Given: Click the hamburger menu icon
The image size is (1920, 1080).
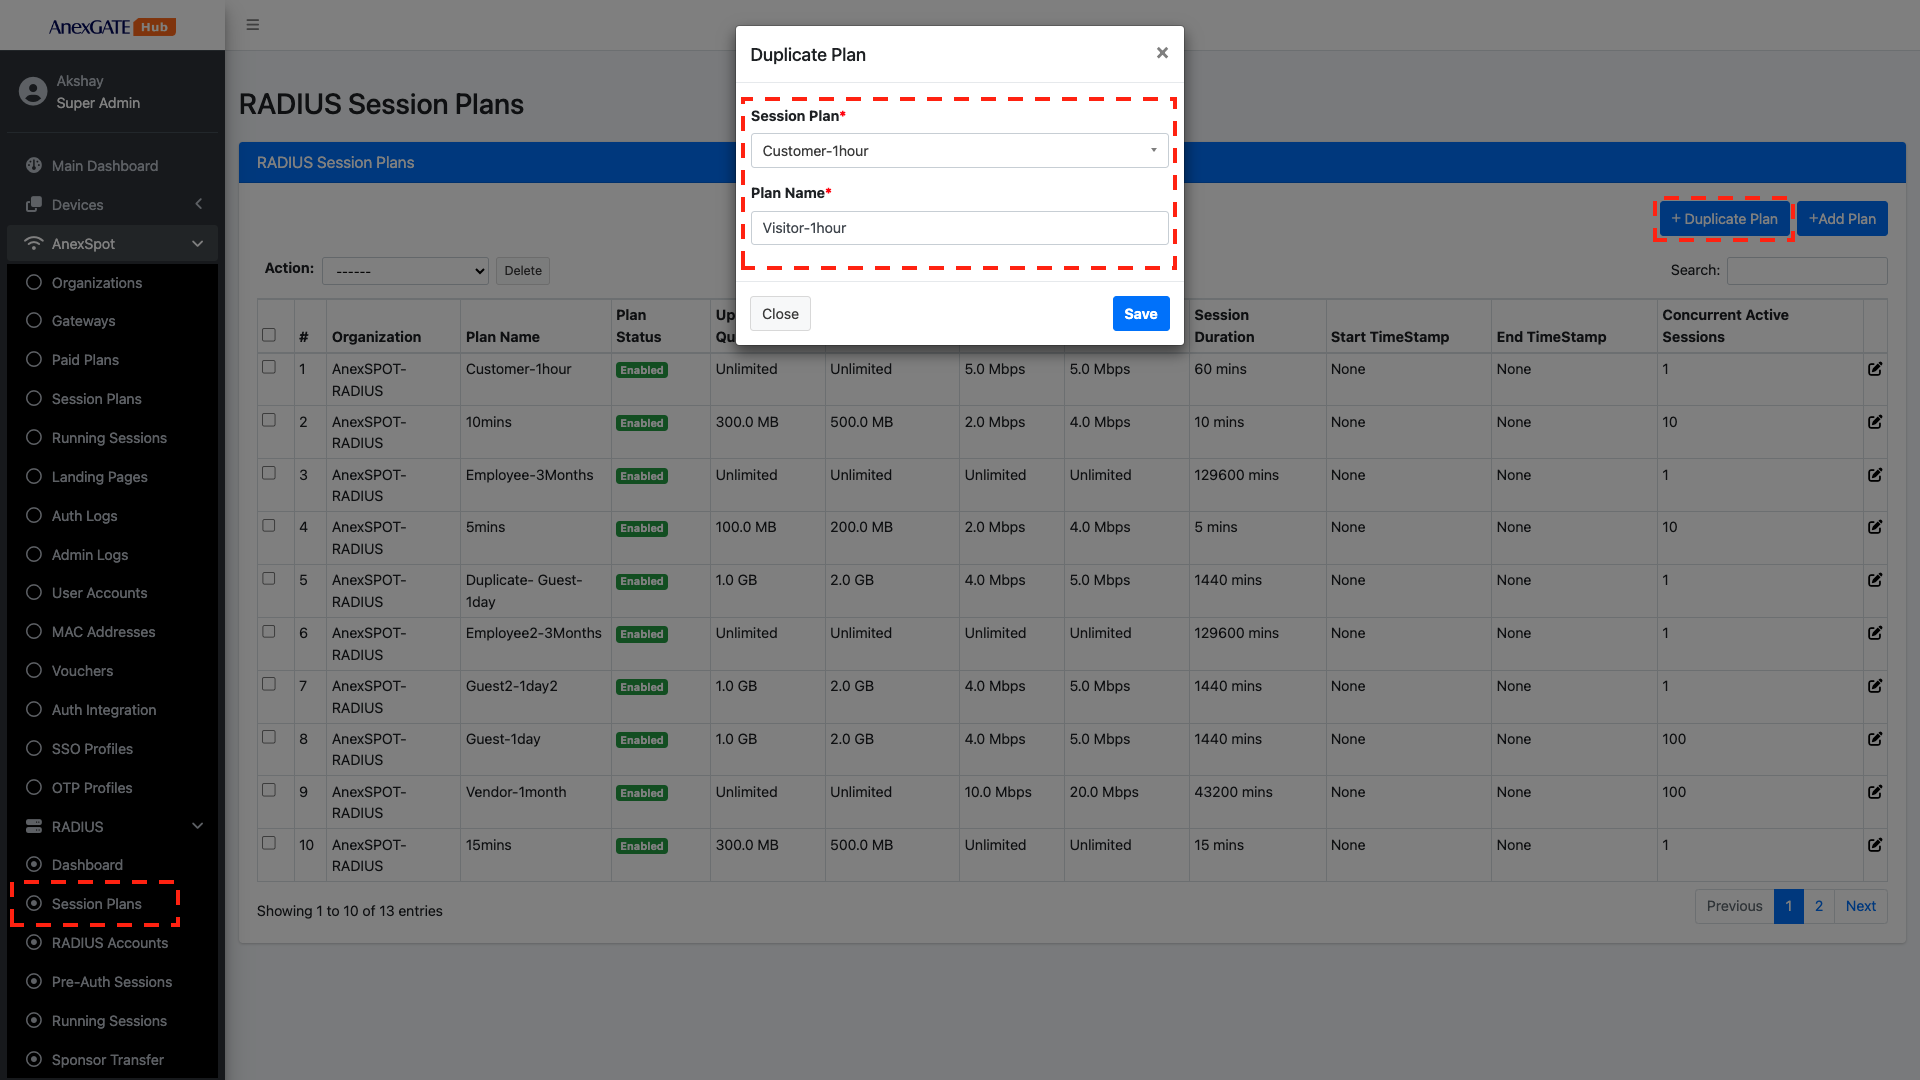Looking at the screenshot, I should coord(253,25).
